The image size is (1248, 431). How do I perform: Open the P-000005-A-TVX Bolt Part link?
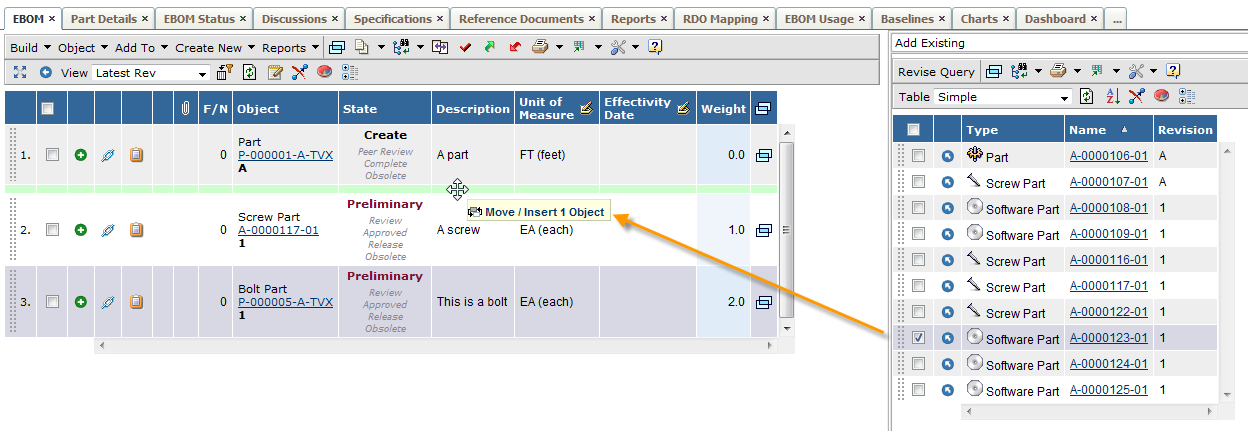pos(285,302)
